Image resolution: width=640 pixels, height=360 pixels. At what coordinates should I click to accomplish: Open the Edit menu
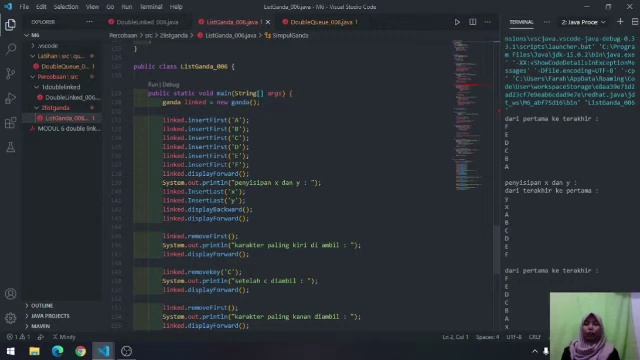tap(41, 7)
